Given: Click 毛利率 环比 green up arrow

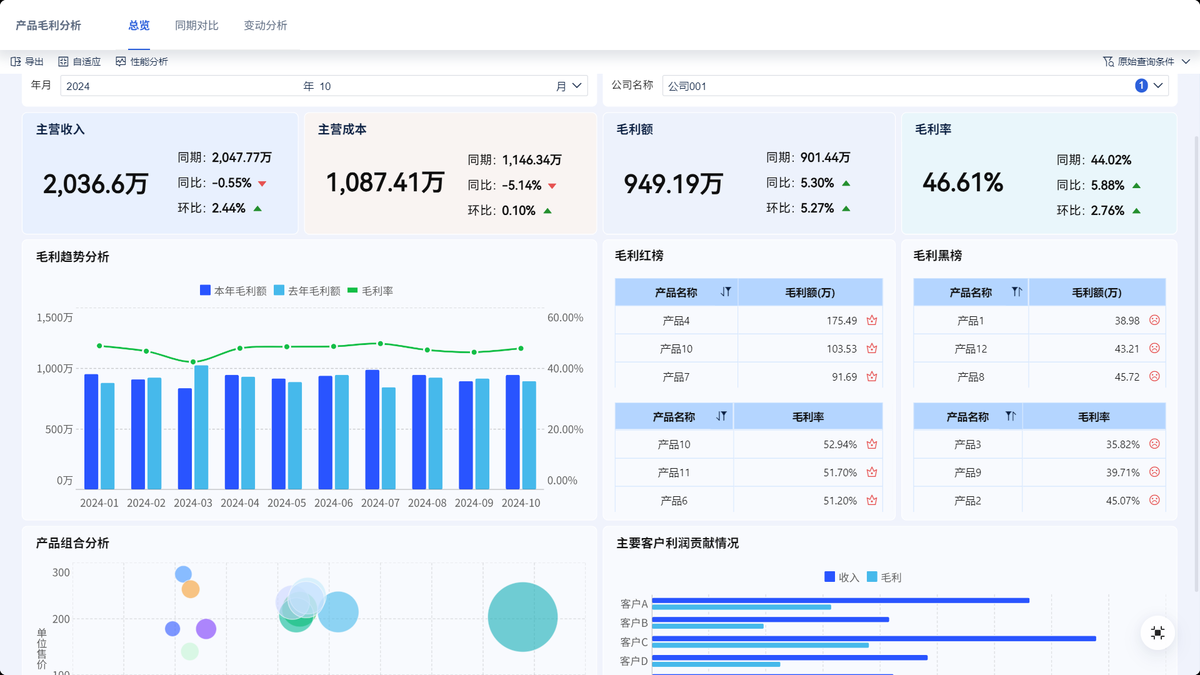Looking at the screenshot, I should point(1137,211).
